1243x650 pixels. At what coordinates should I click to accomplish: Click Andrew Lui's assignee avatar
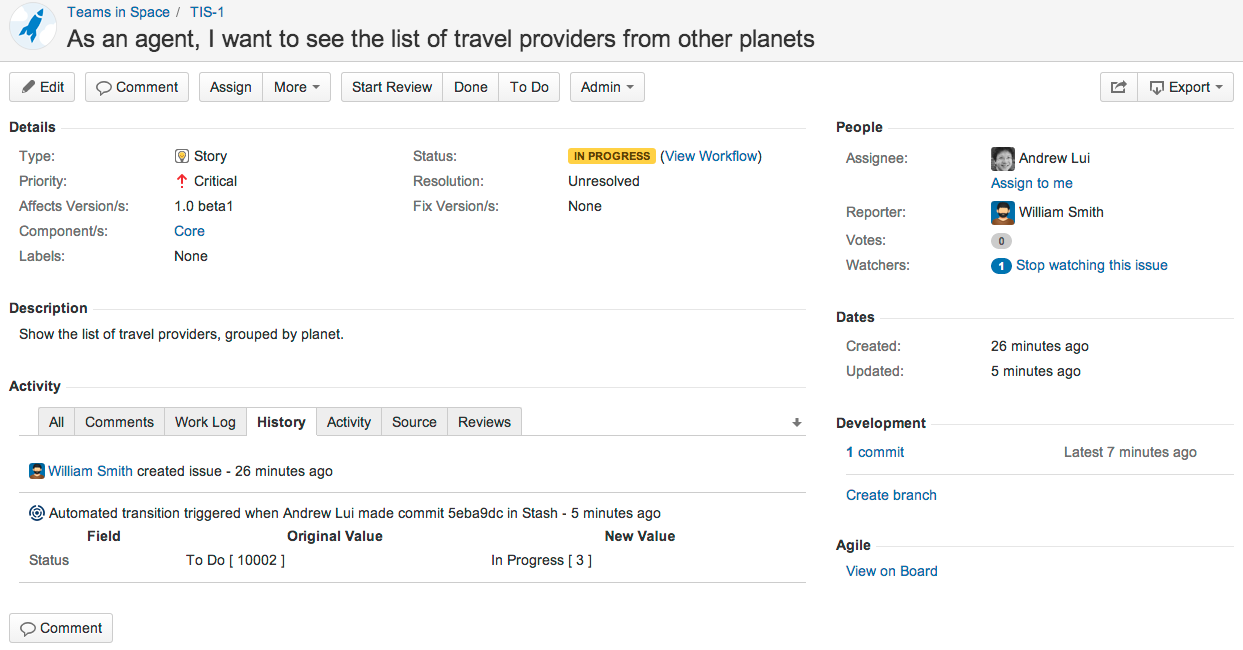1003,159
